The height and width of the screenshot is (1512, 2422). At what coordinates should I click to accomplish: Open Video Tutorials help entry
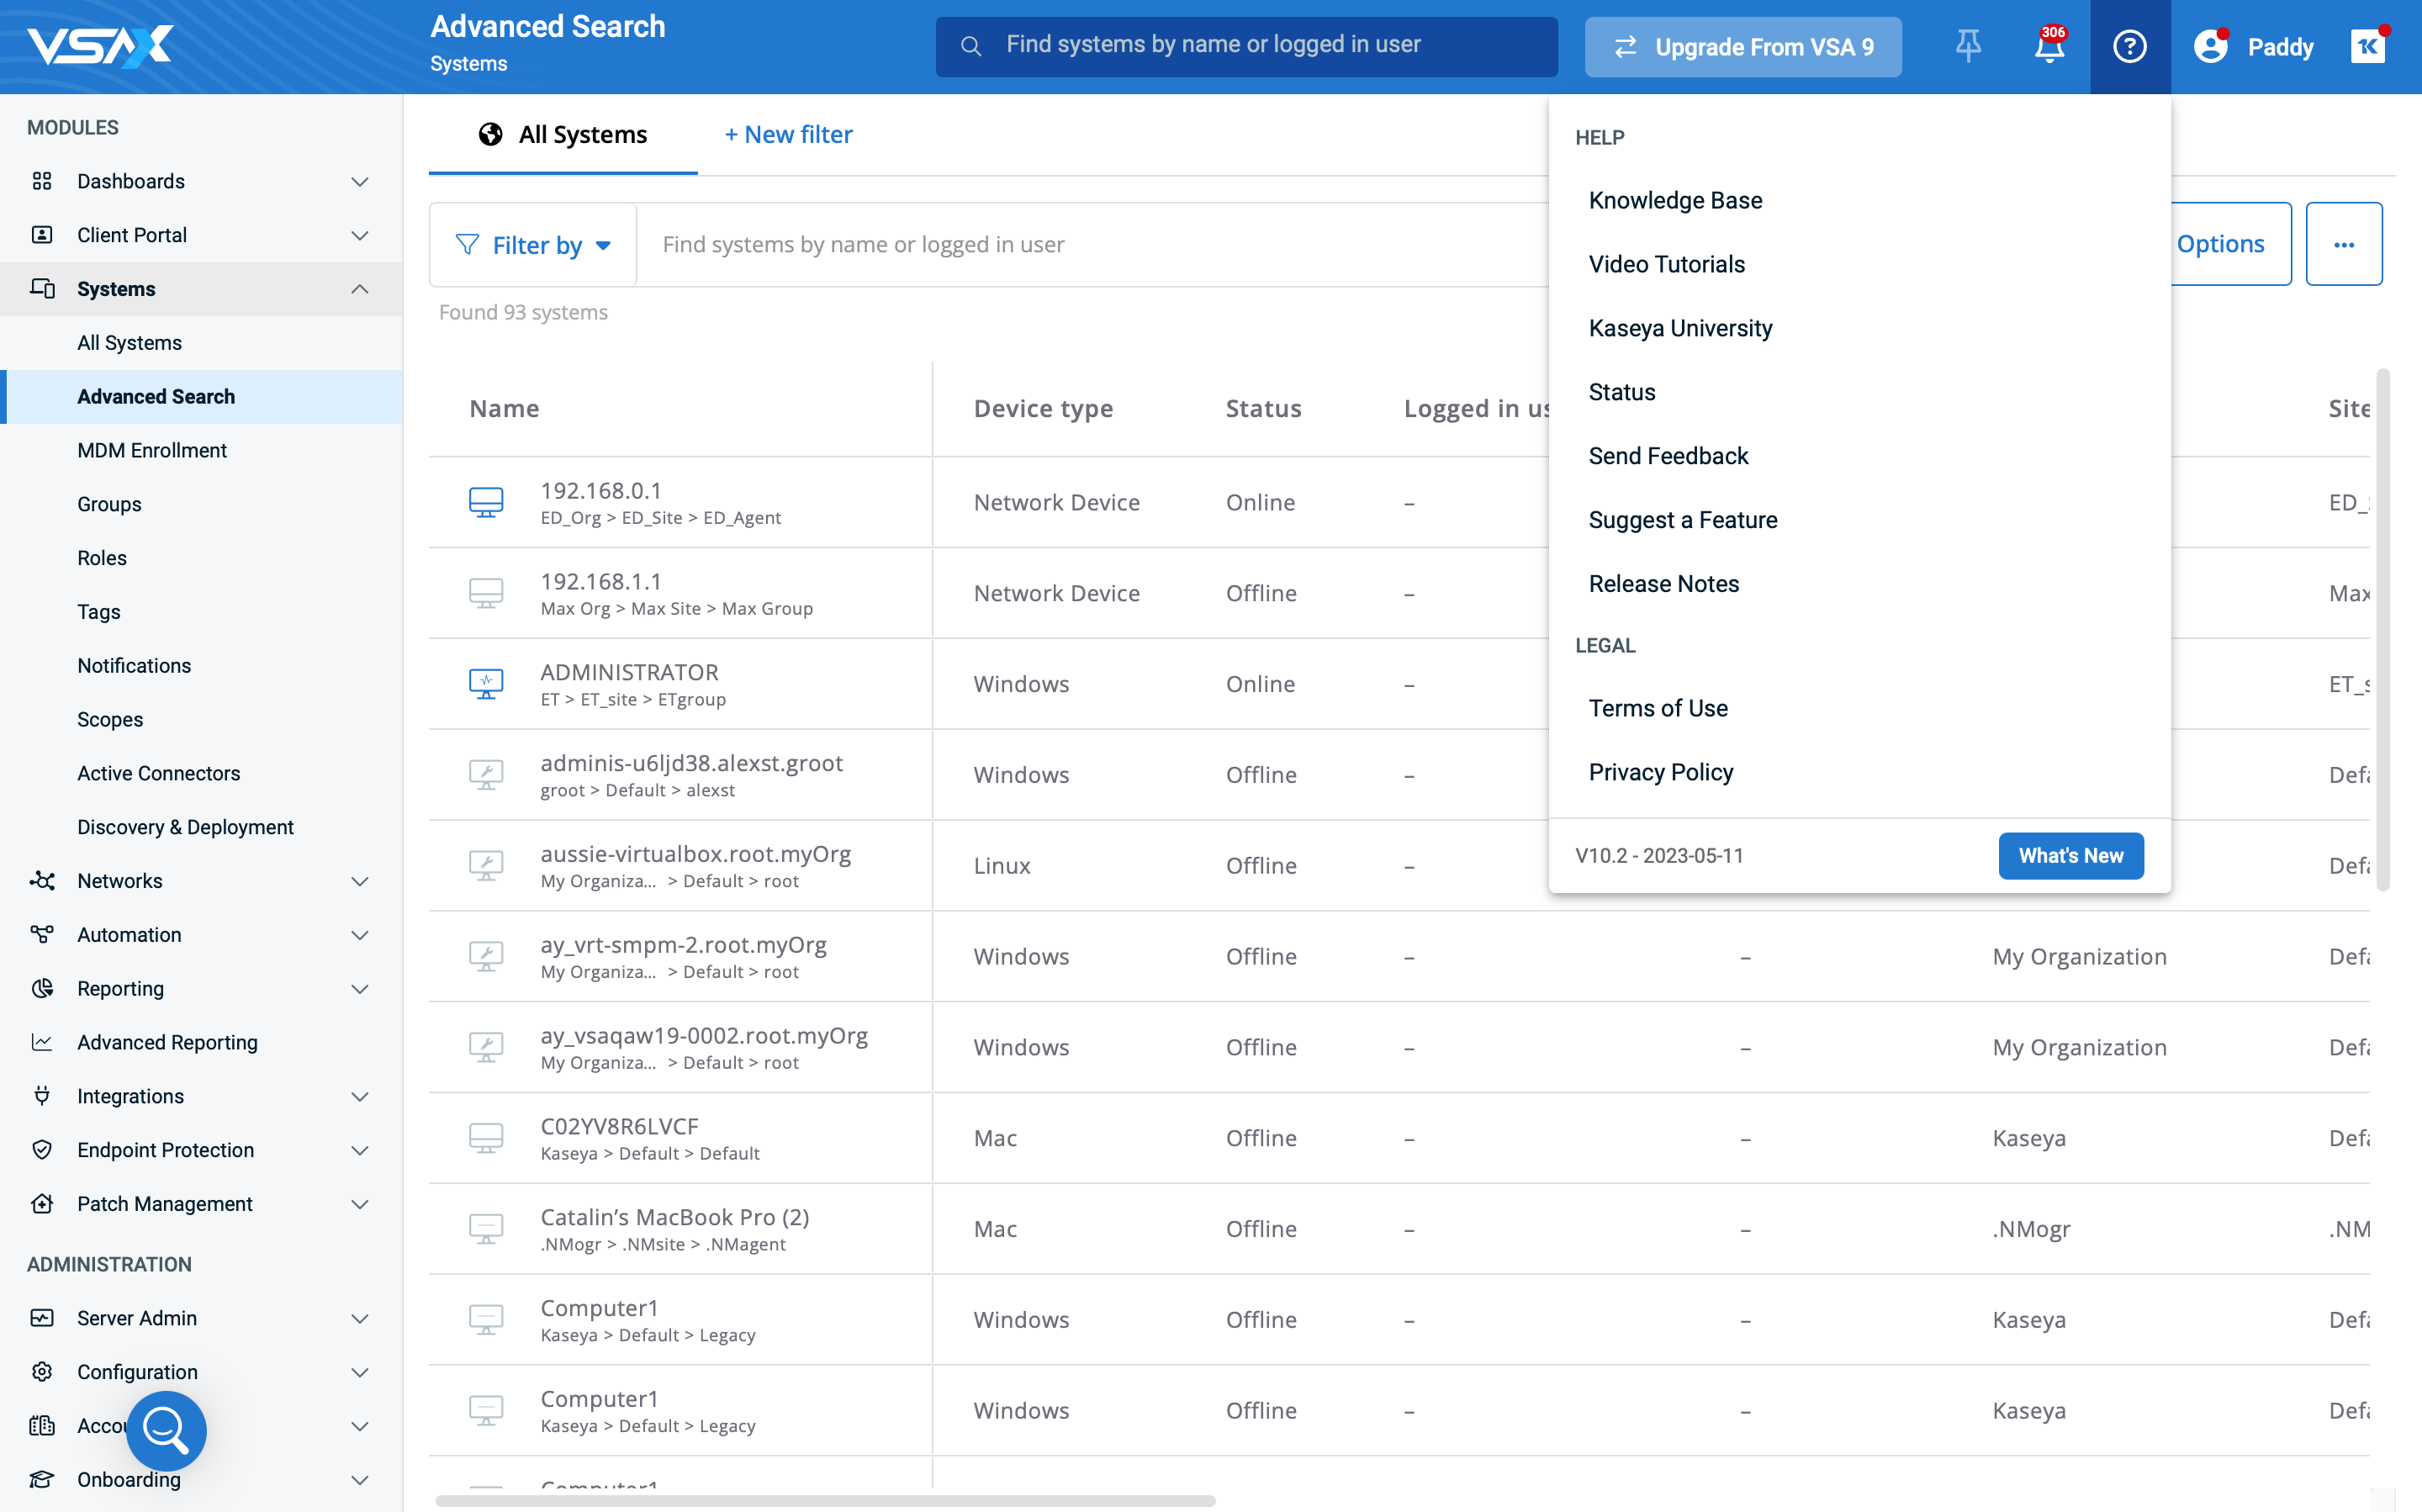coord(1666,264)
